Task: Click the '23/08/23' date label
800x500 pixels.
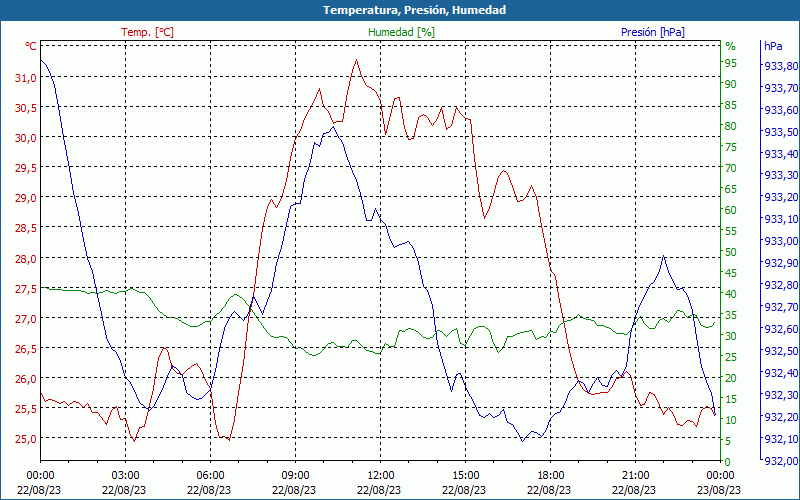Action: coord(719,490)
